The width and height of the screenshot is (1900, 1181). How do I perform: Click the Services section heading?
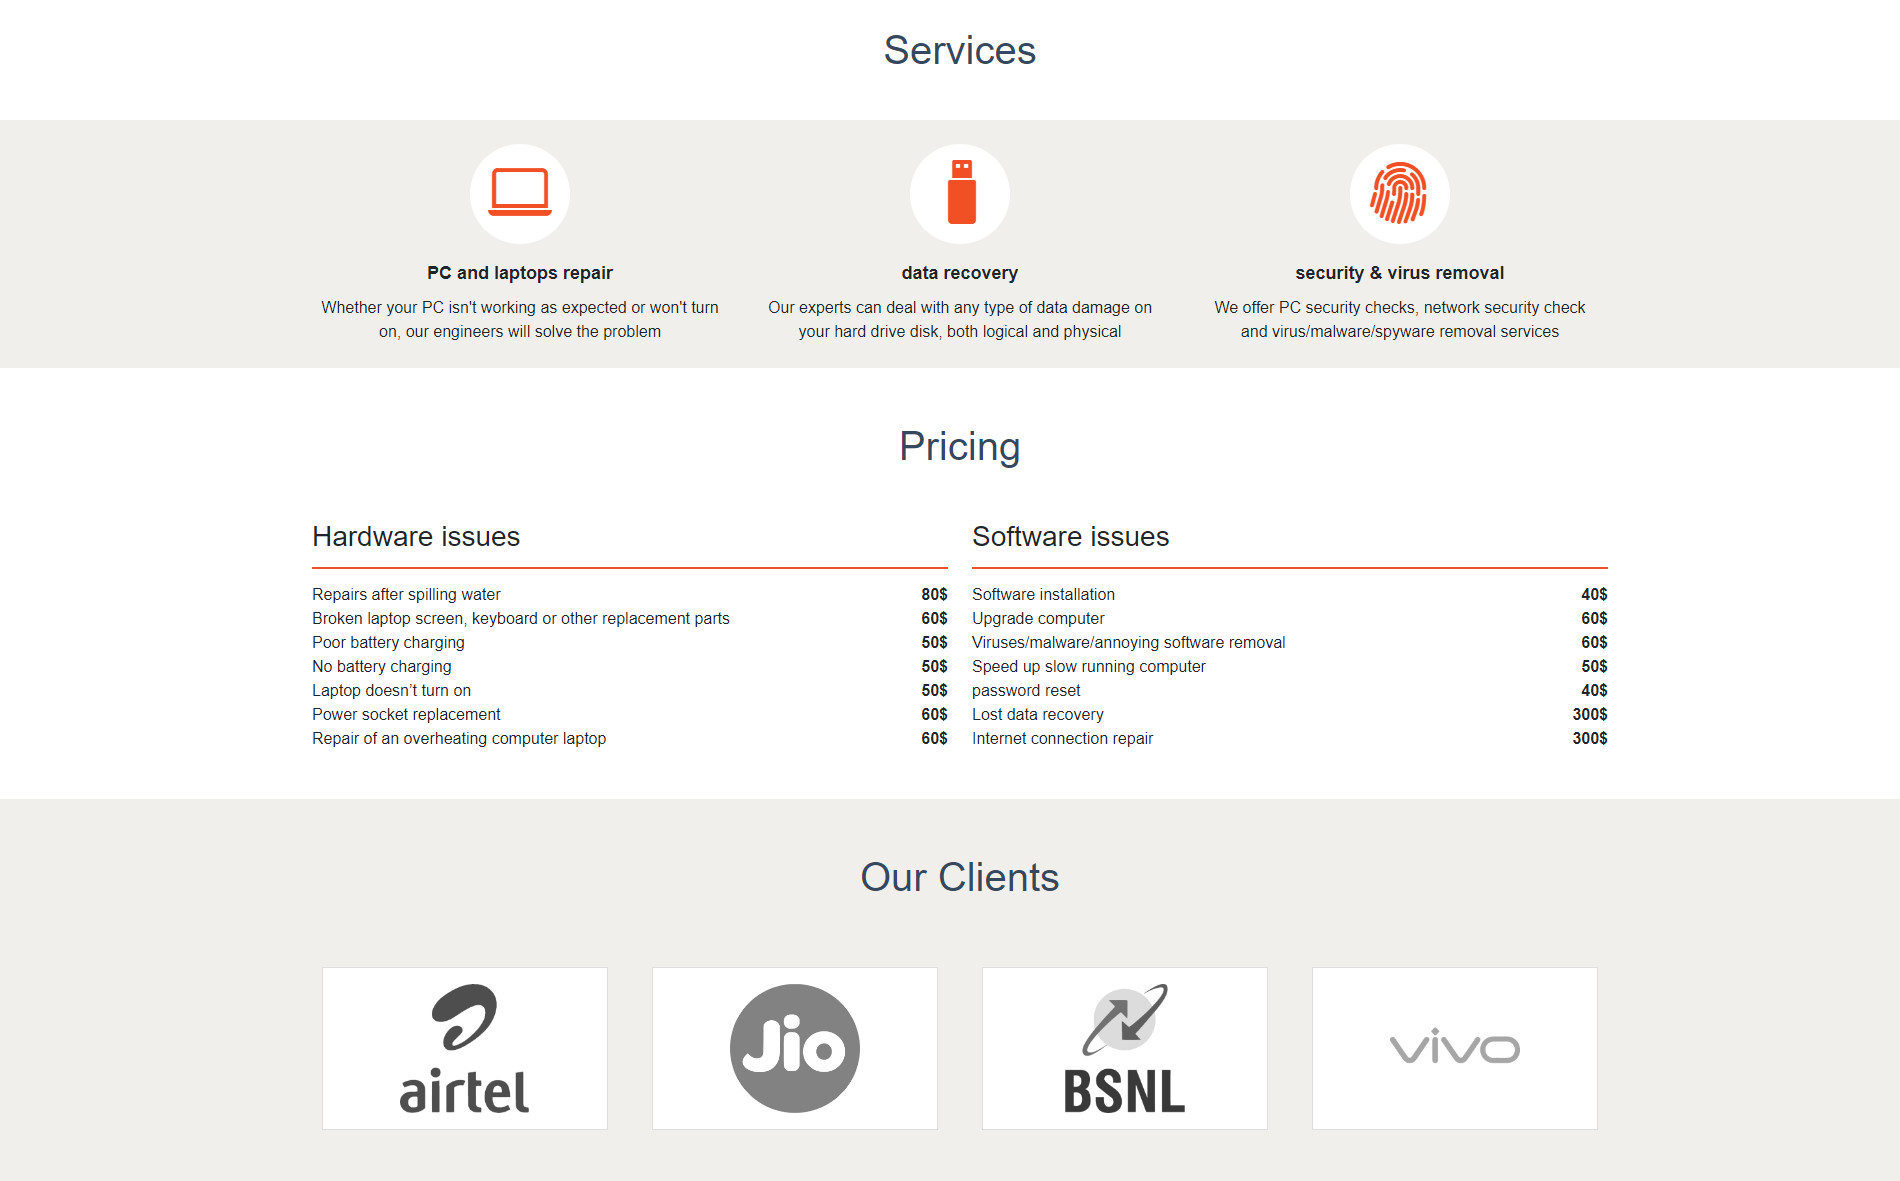click(x=960, y=51)
